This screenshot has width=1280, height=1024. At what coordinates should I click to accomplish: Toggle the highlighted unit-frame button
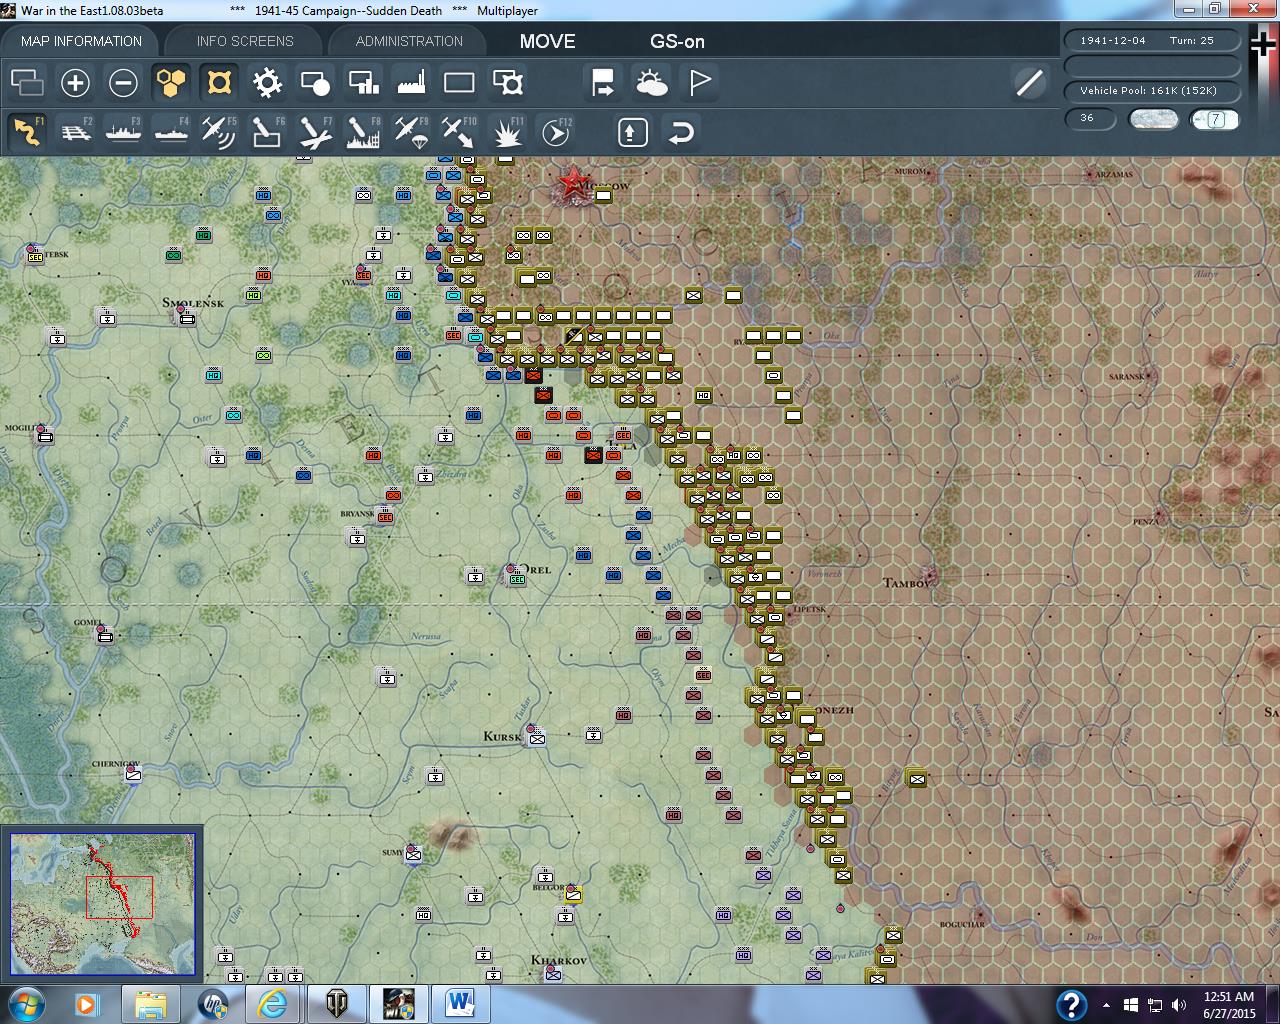coord(219,83)
